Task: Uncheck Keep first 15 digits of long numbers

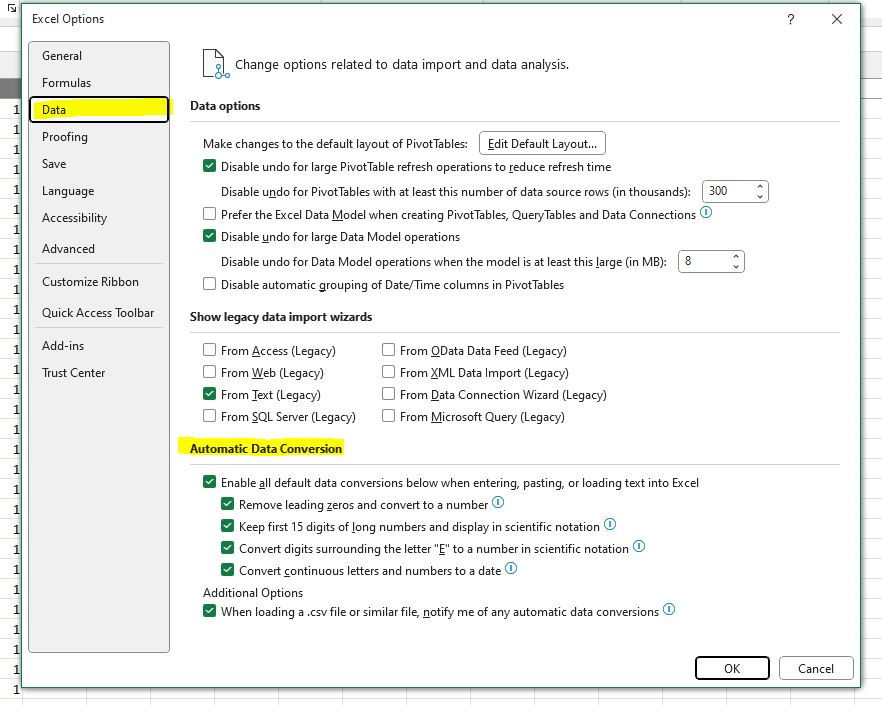Action: tap(227, 526)
